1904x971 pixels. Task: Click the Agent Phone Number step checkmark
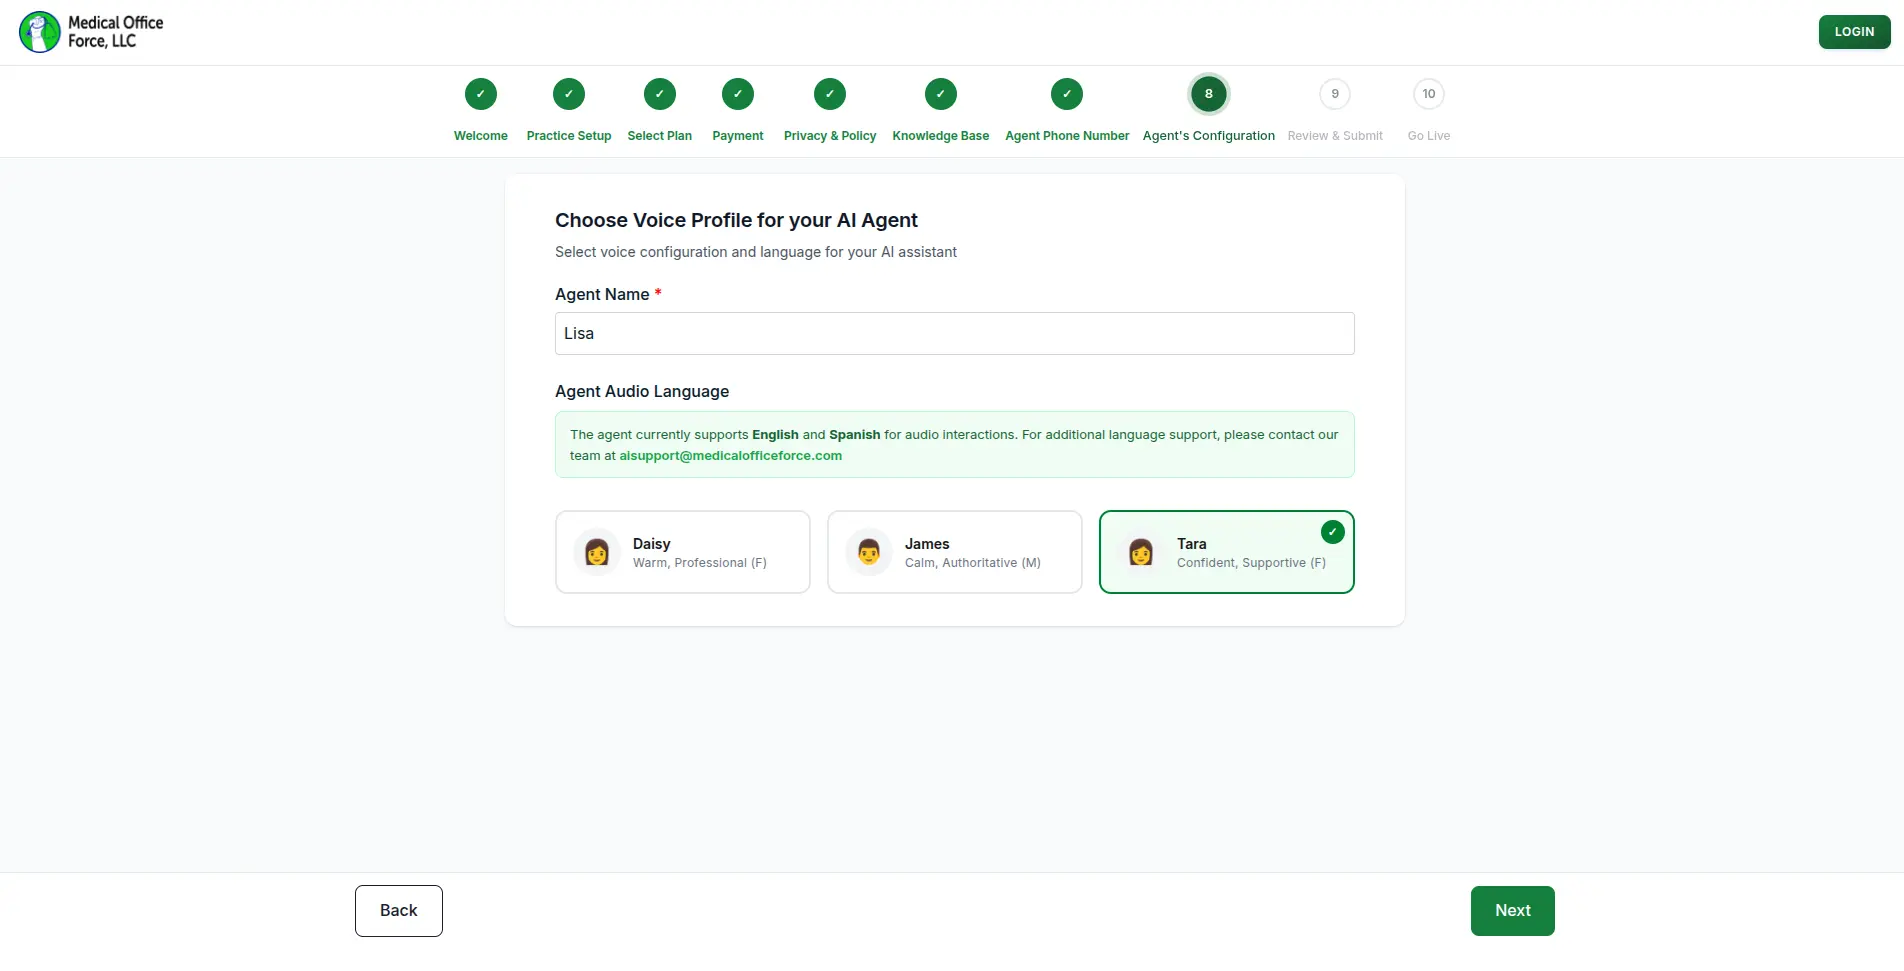(1067, 94)
